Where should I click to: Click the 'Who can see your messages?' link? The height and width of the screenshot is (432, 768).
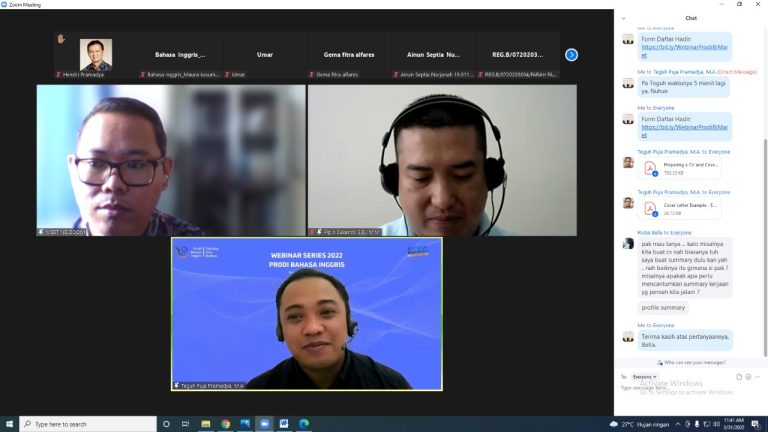click(x=691, y=362)
